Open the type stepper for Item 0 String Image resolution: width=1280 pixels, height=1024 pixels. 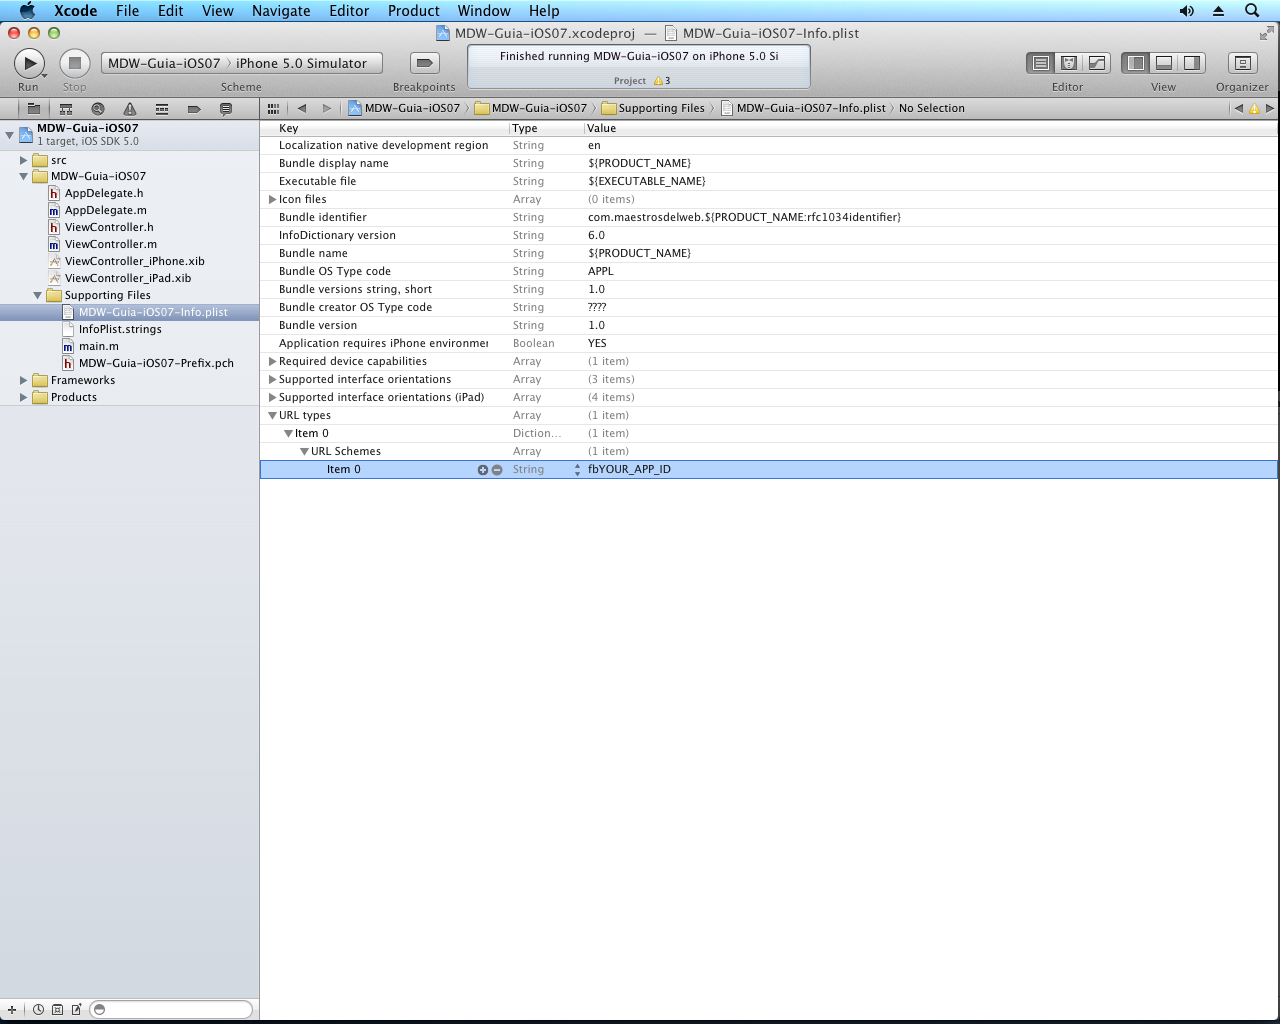577,470
